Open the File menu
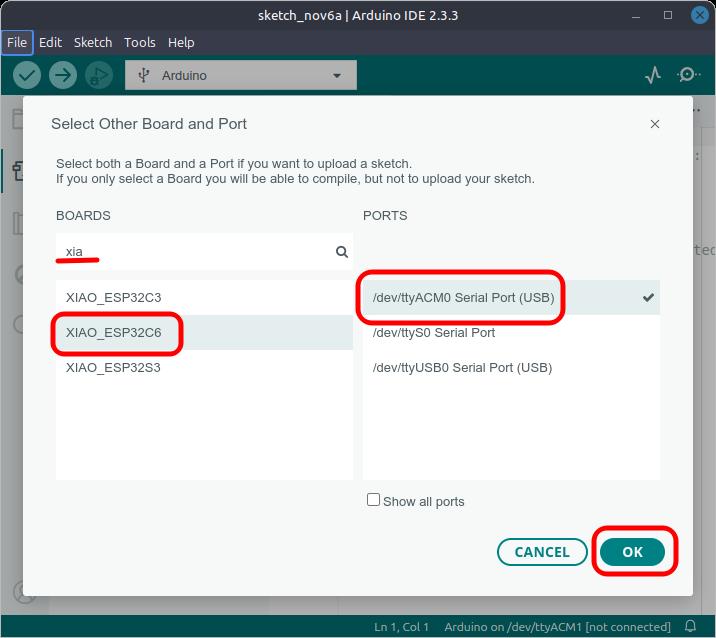716x638 pixels. coord(17,43)
